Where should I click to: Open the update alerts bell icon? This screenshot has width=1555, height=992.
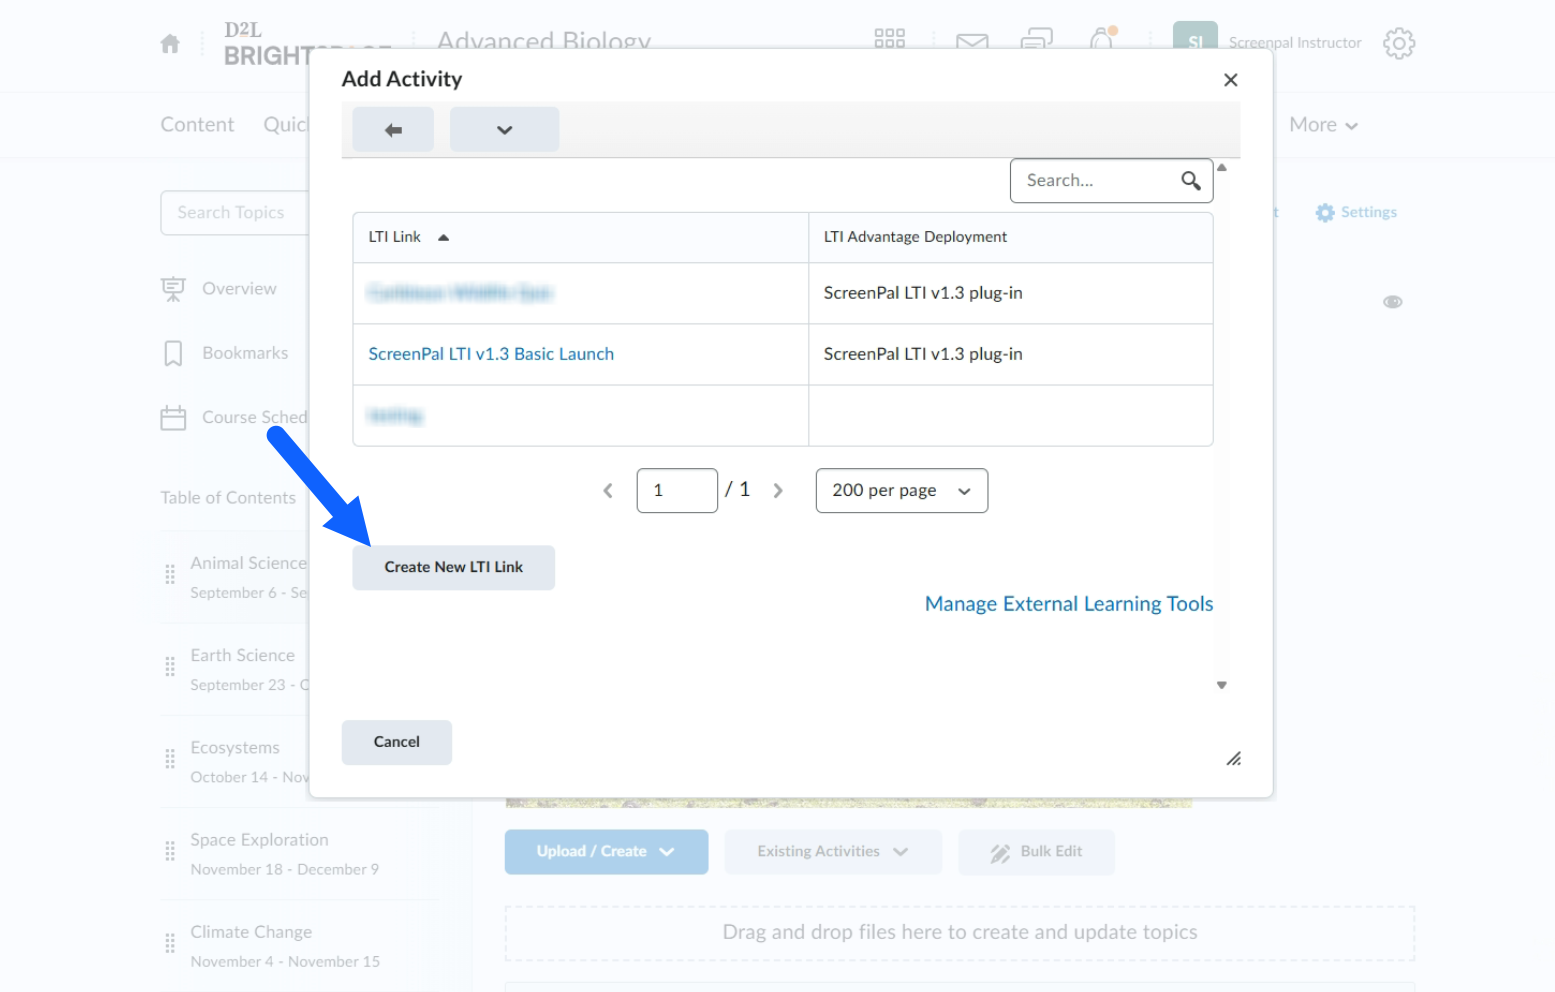click(x=1101, y=39)
